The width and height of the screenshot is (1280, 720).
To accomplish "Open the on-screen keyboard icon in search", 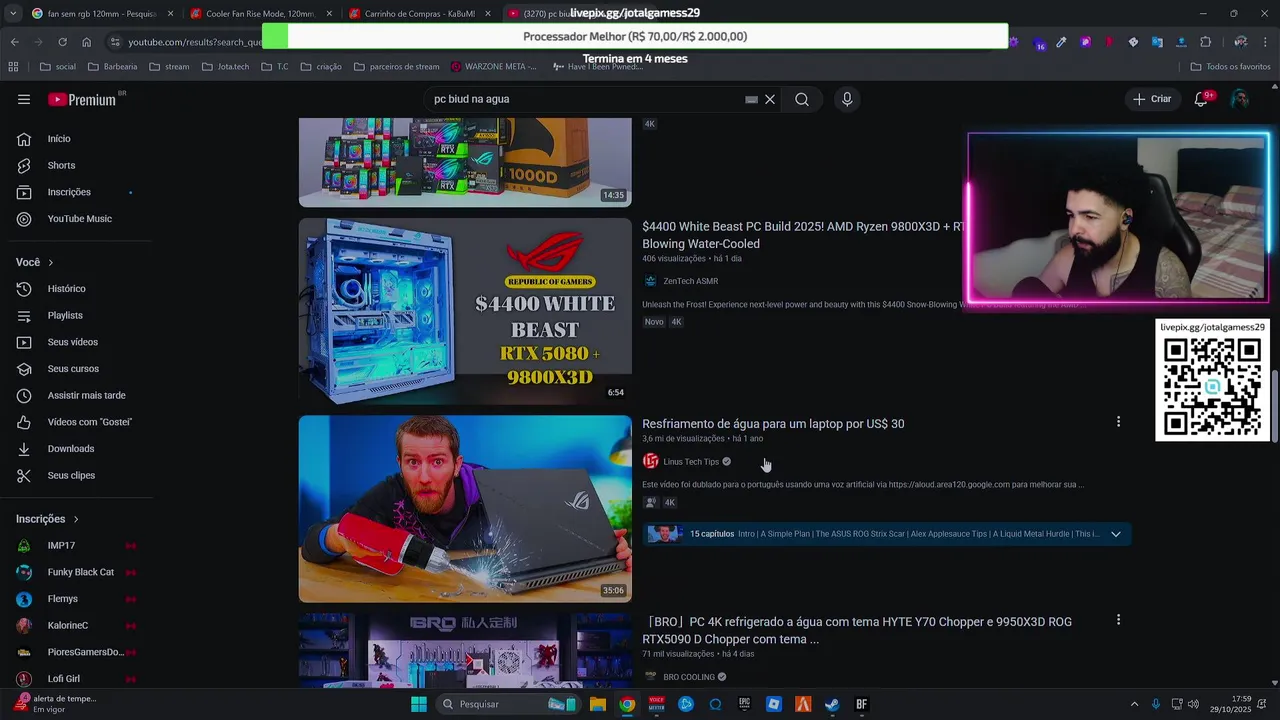I will click(751, 99).
